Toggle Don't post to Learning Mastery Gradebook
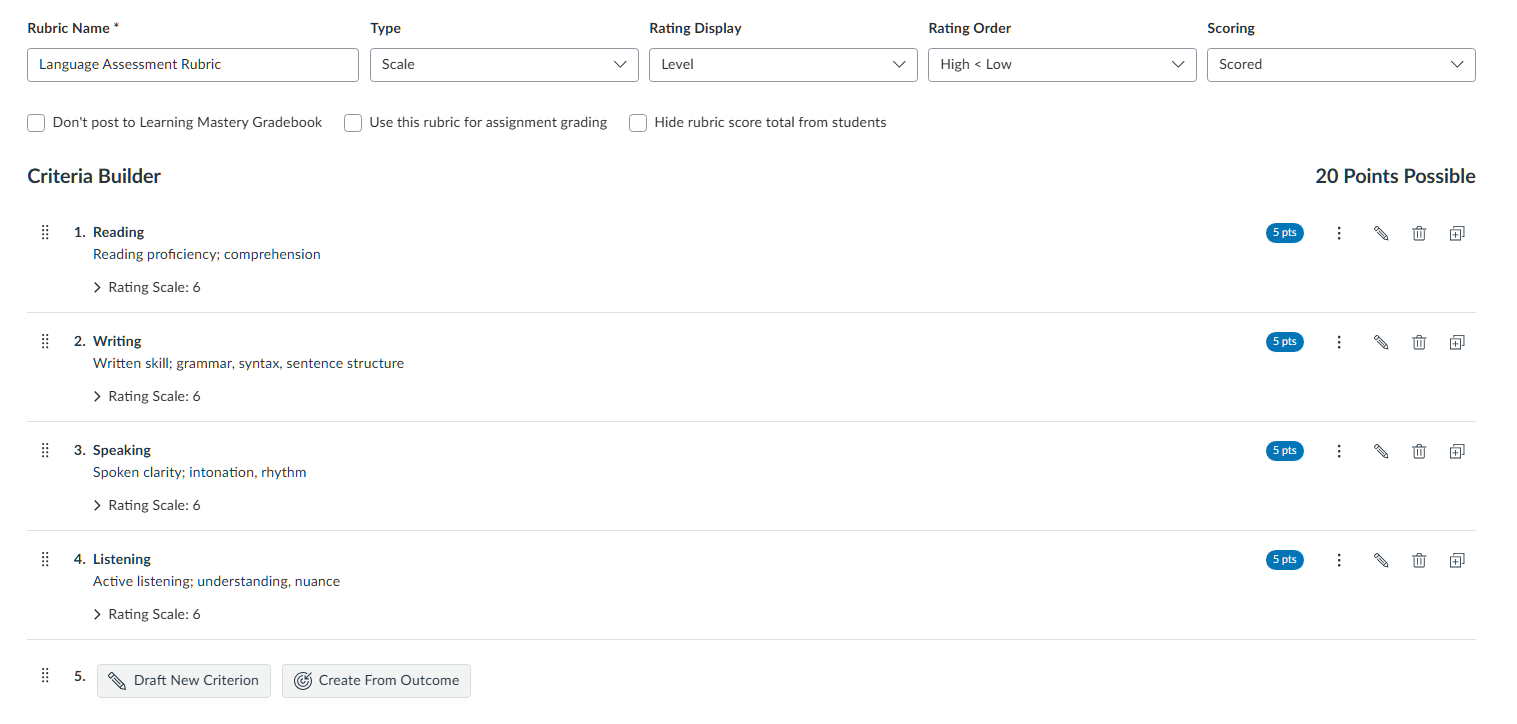Image resolution: width=1517 pixels, height=724 pixels. pos(36,123)
